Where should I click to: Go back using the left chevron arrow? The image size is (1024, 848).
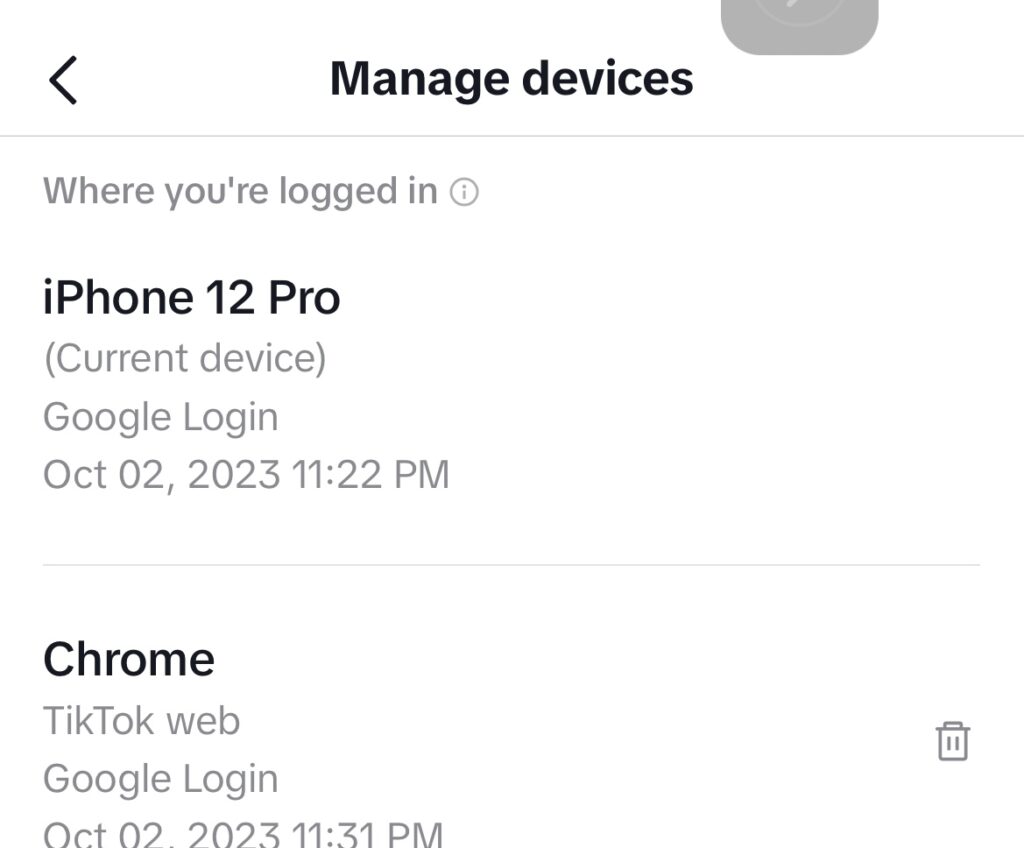click(63, 80)
